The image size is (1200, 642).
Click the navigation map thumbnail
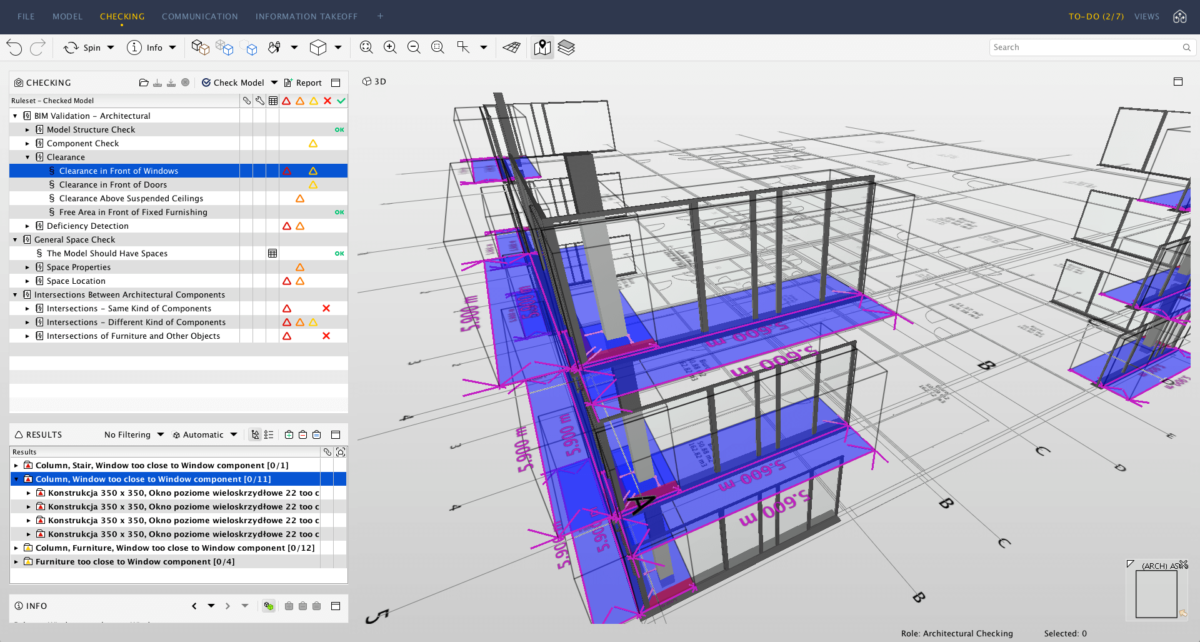[x=1155, y=594]
